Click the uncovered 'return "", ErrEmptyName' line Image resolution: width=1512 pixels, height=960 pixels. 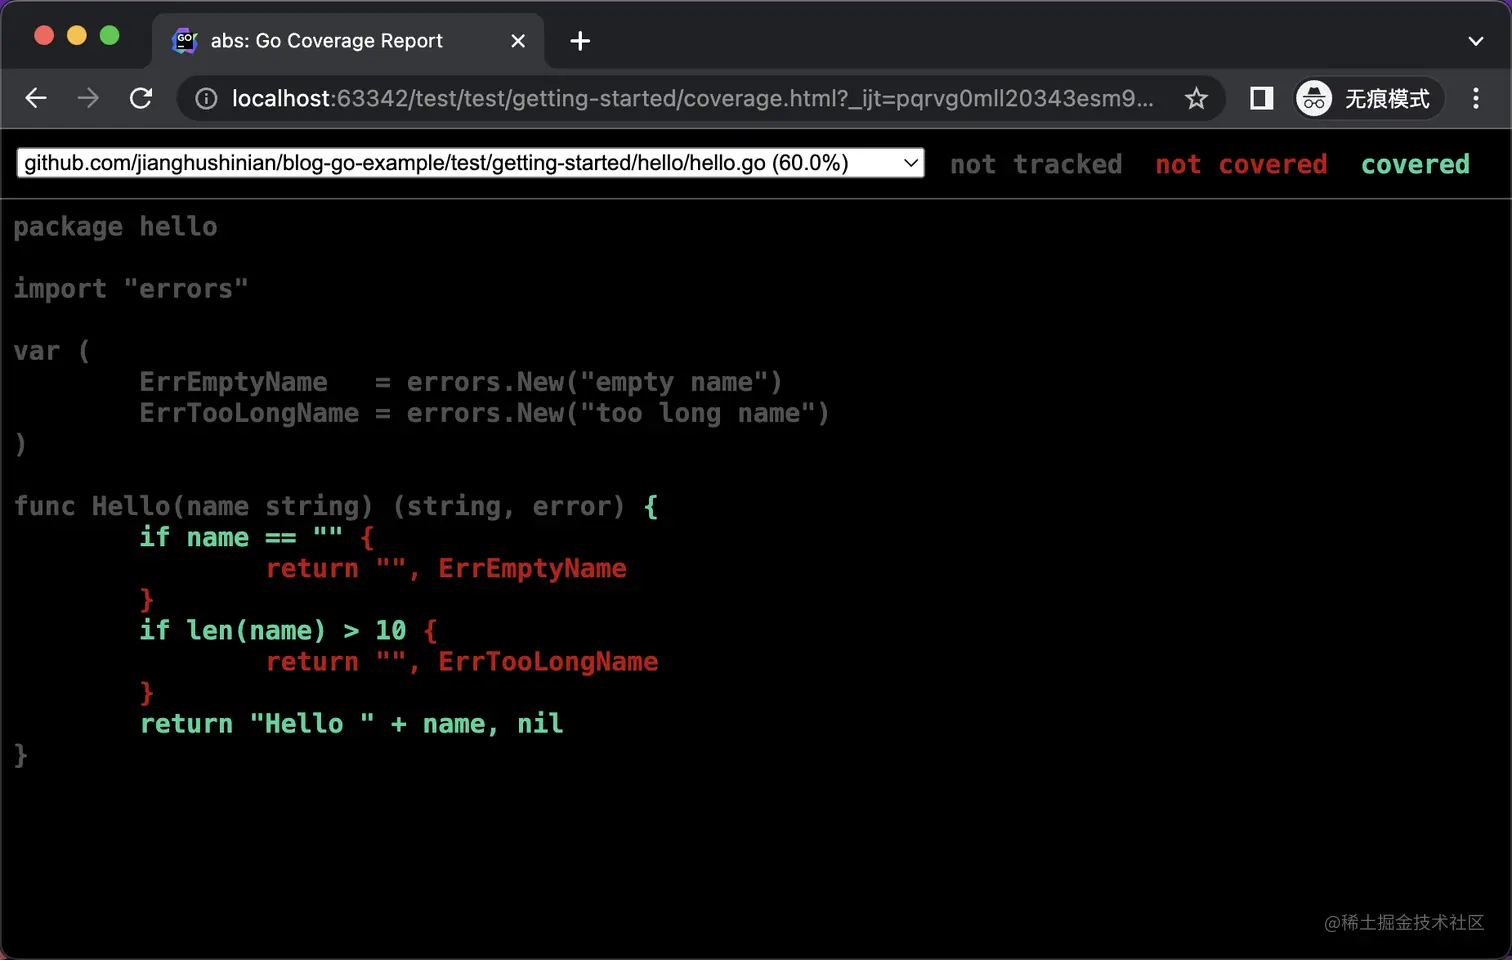click(446, 568)
